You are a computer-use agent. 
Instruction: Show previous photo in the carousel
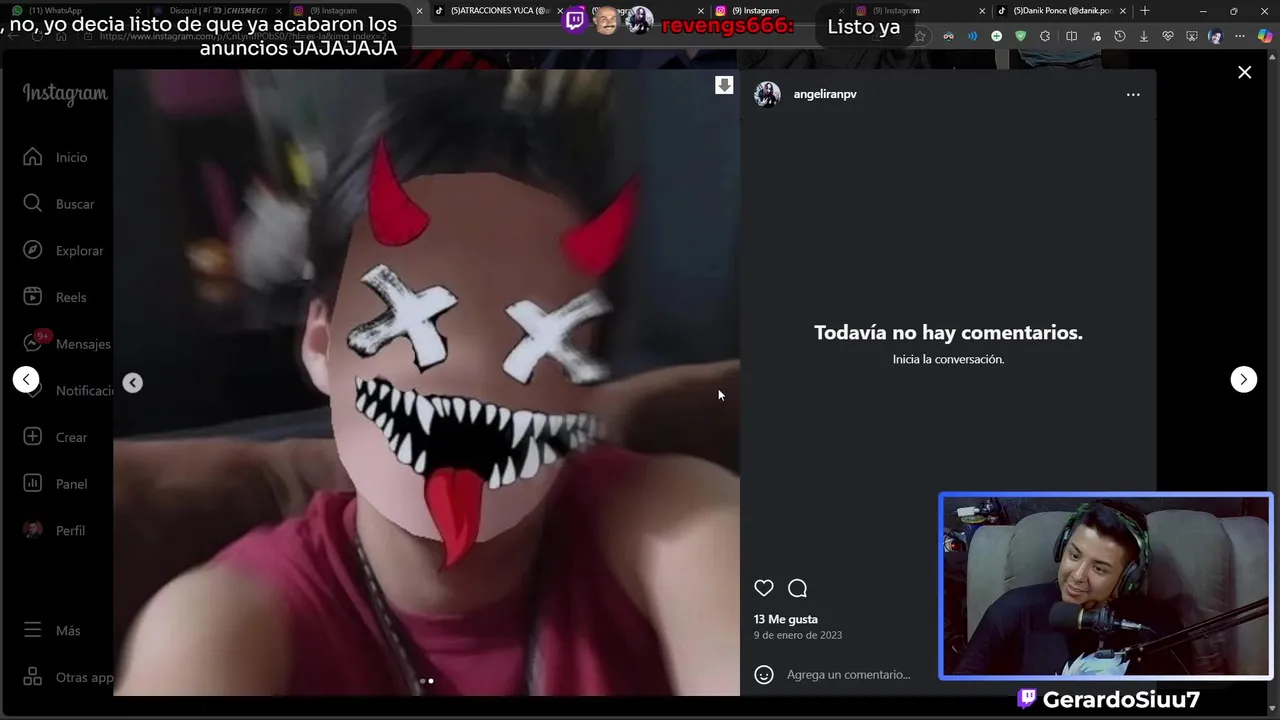(132, 383)
